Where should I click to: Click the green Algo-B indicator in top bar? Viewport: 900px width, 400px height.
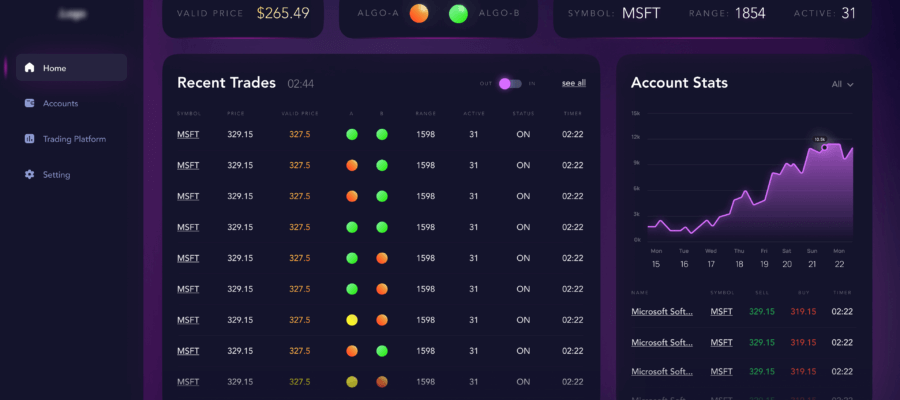[x=458, y=13]
